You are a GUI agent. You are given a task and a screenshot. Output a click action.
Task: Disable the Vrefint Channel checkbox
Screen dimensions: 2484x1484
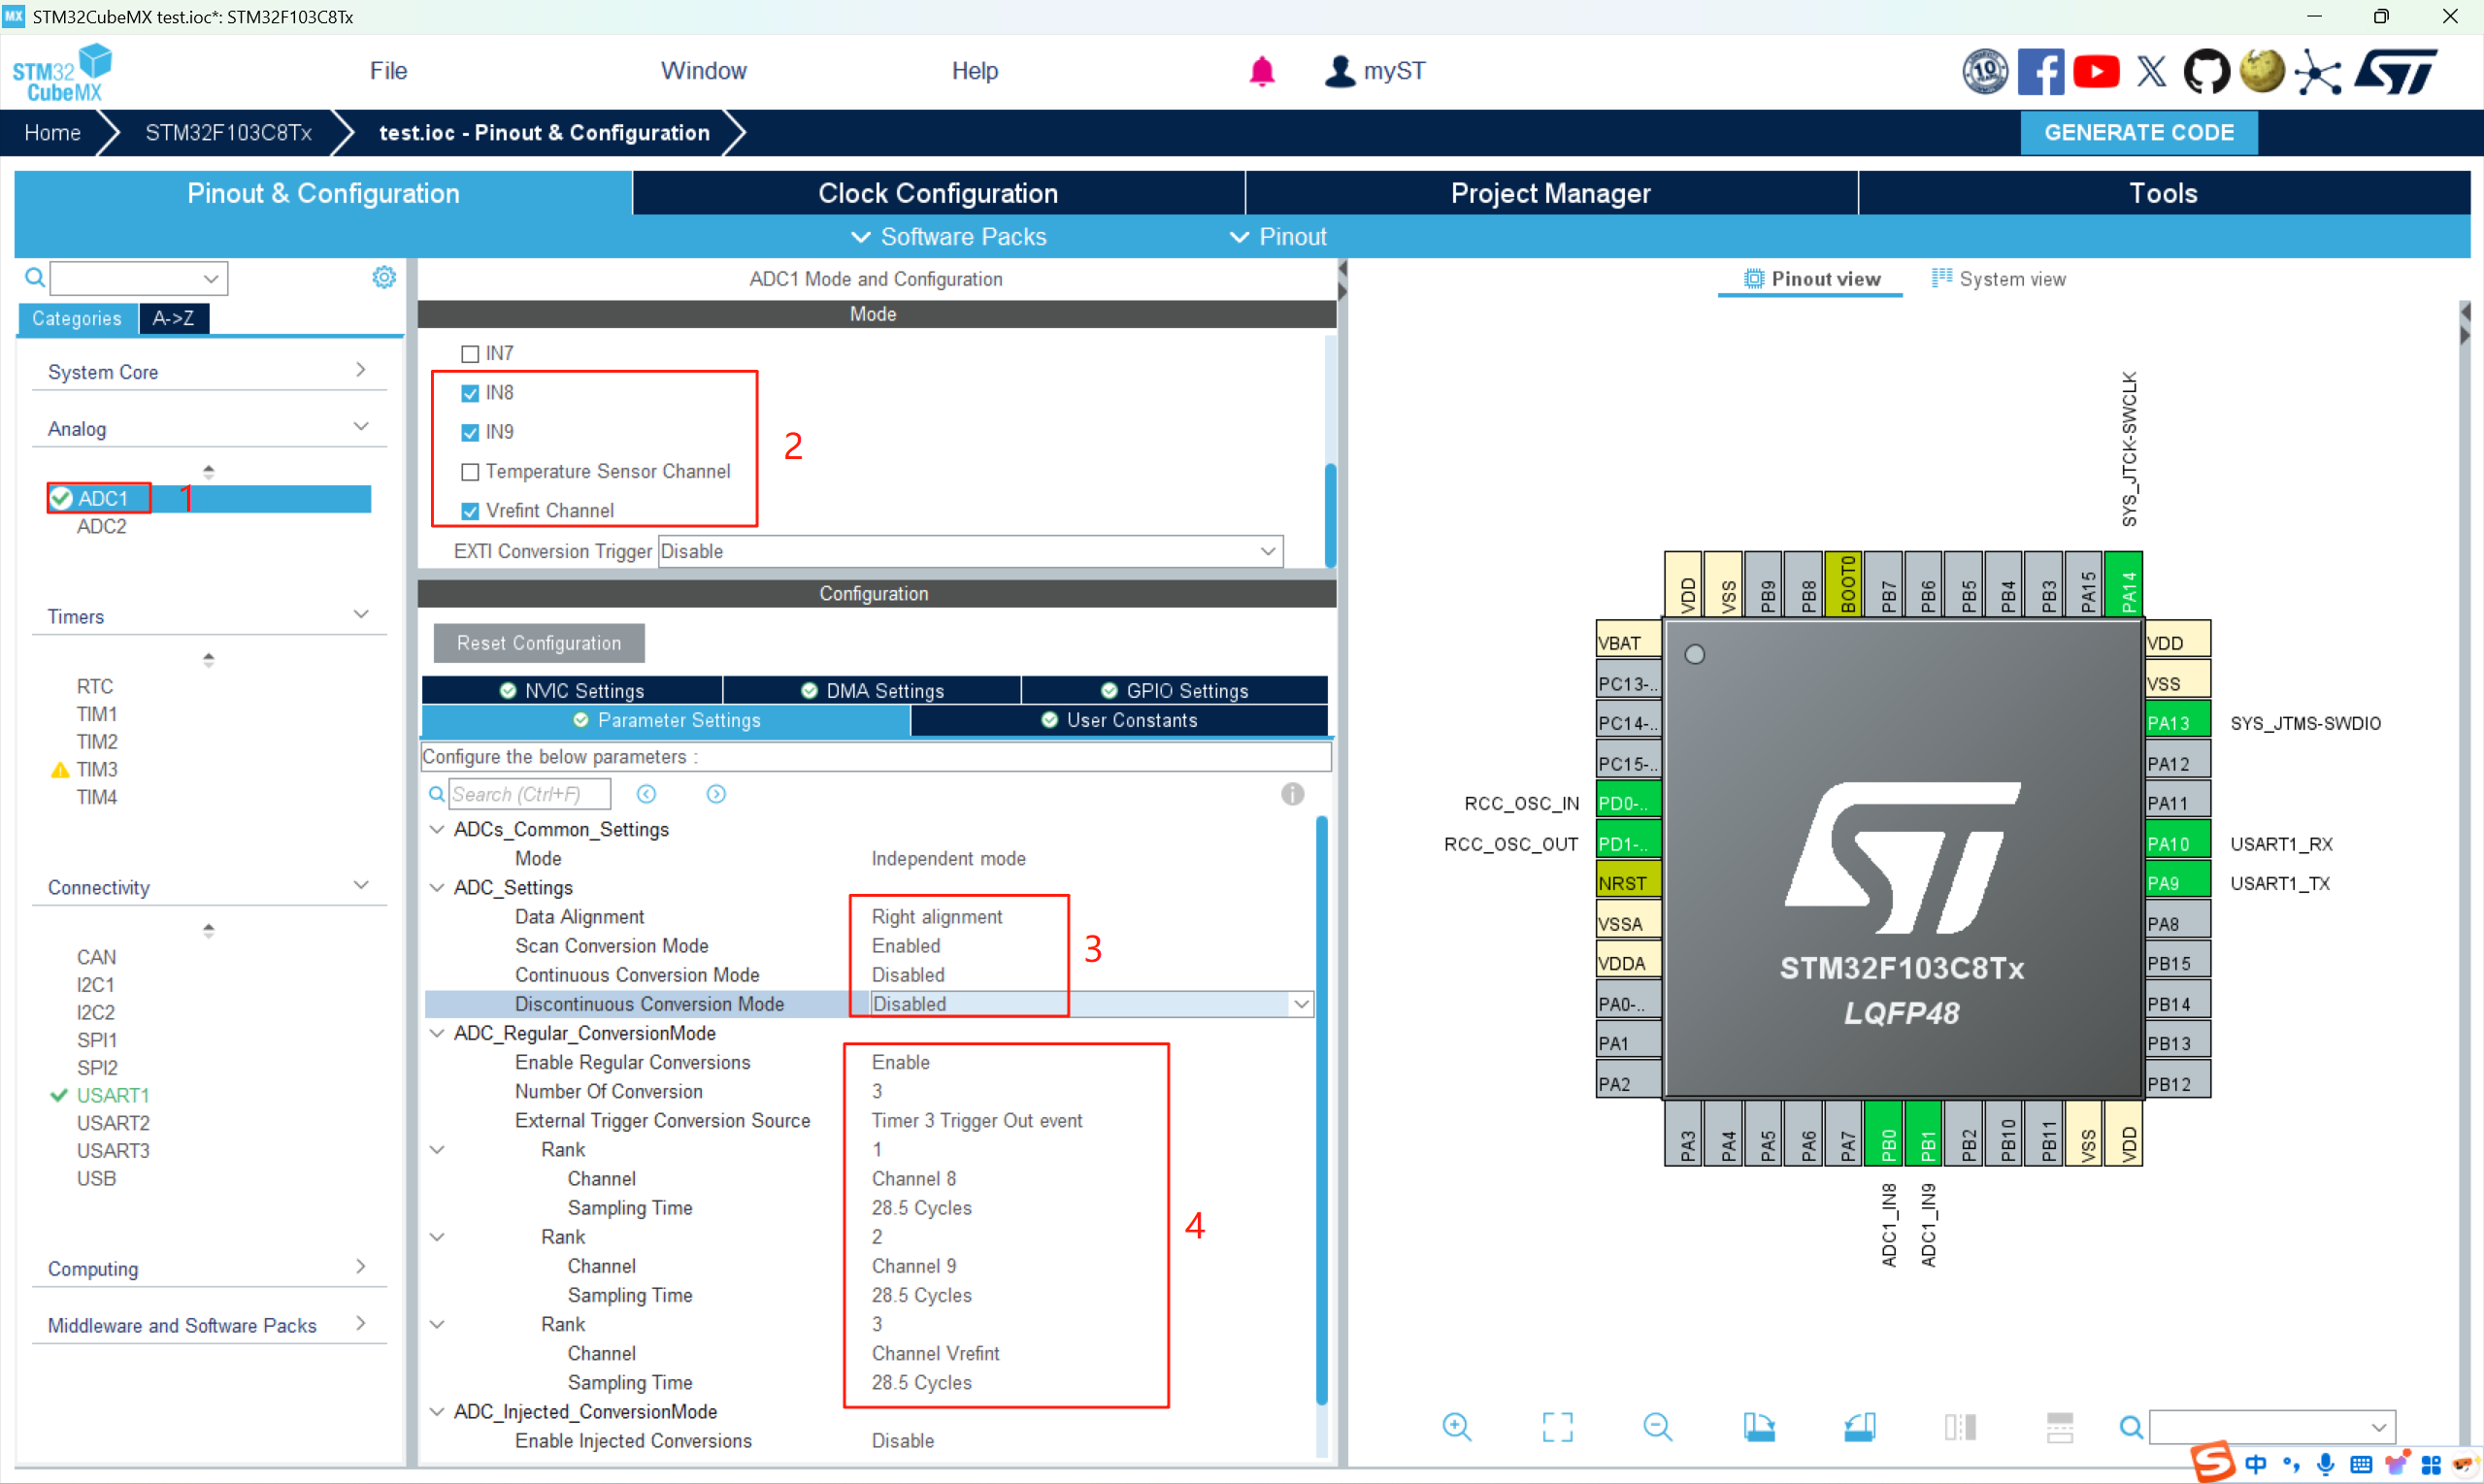(x=470, y=510)
